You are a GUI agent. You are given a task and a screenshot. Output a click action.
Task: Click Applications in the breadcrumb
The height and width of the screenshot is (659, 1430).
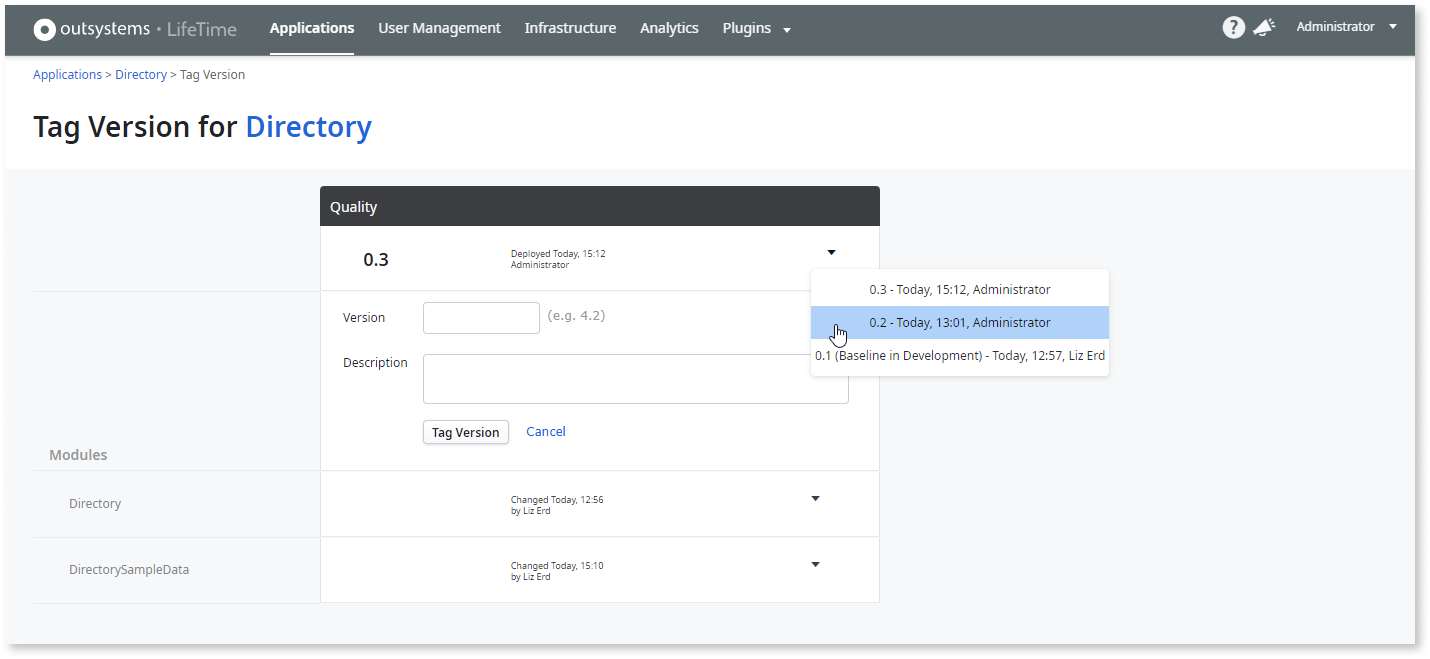point(67,75)
